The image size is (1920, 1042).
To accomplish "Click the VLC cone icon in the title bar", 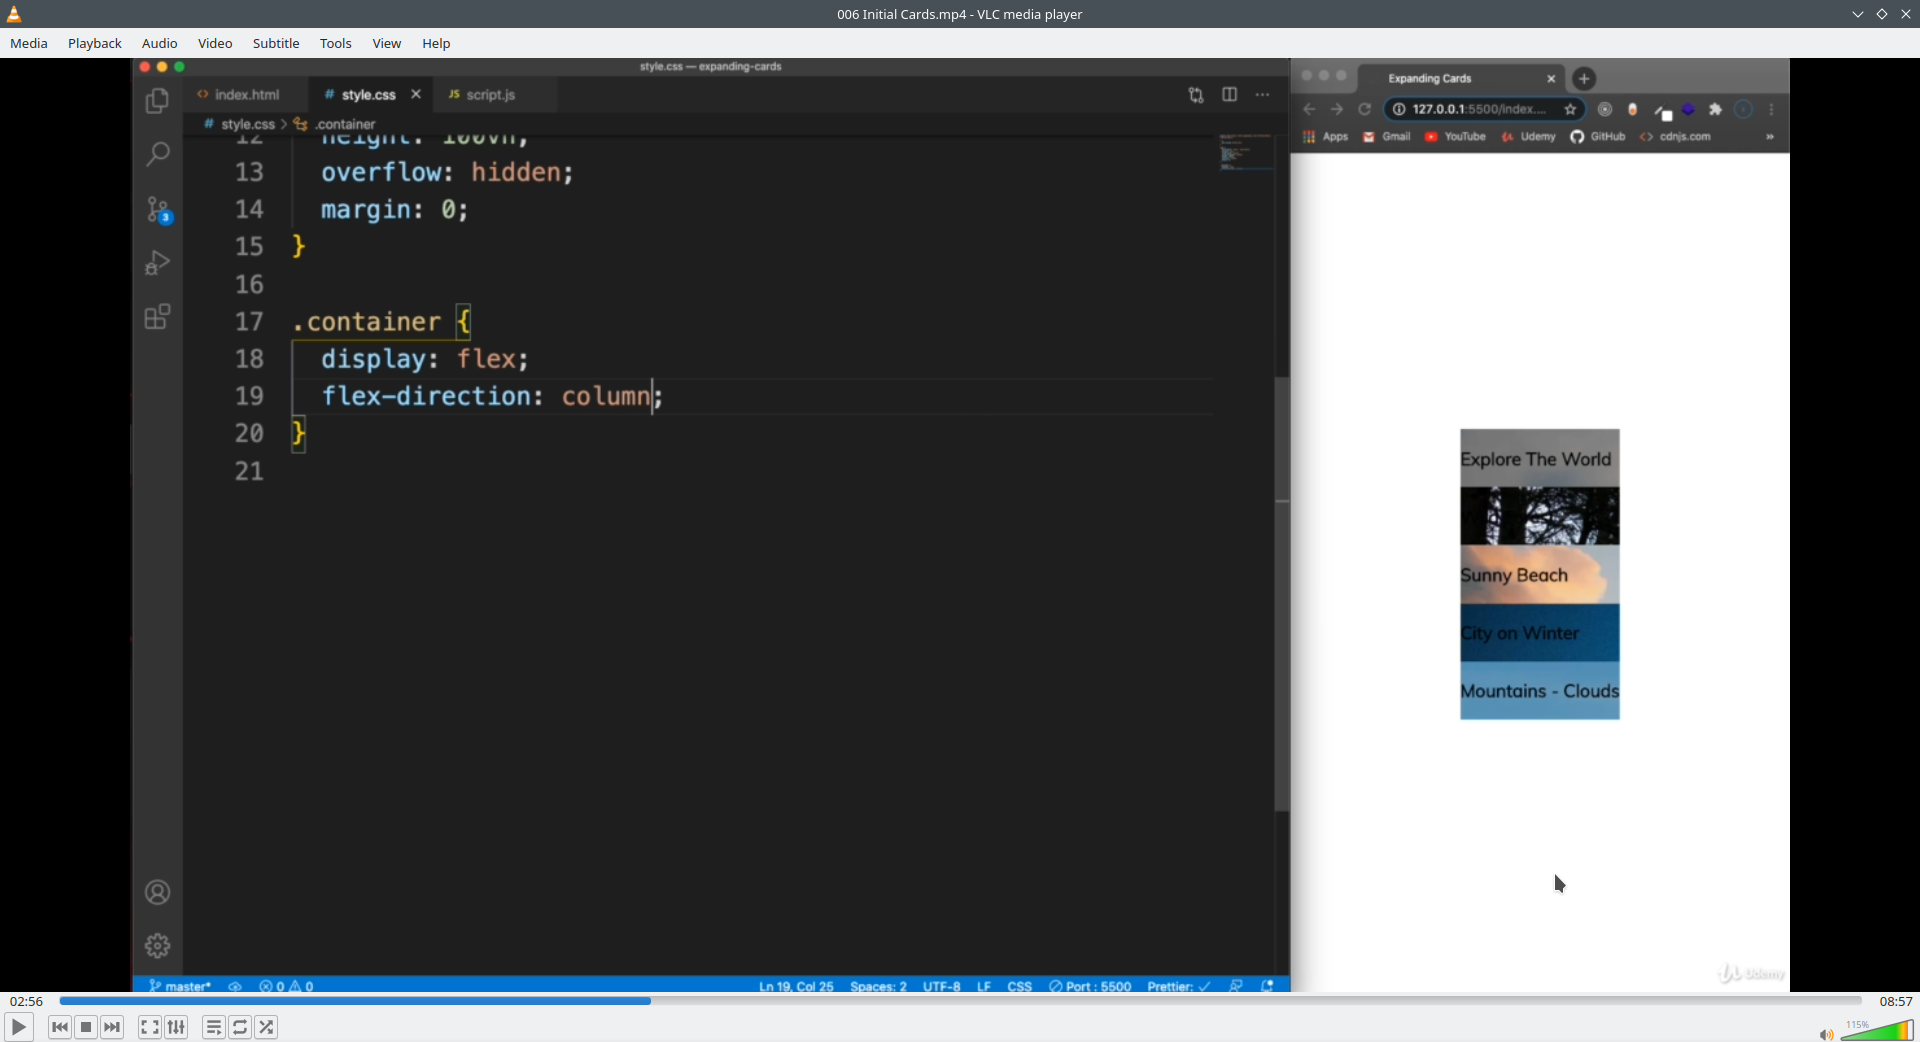I will [14, 14].
